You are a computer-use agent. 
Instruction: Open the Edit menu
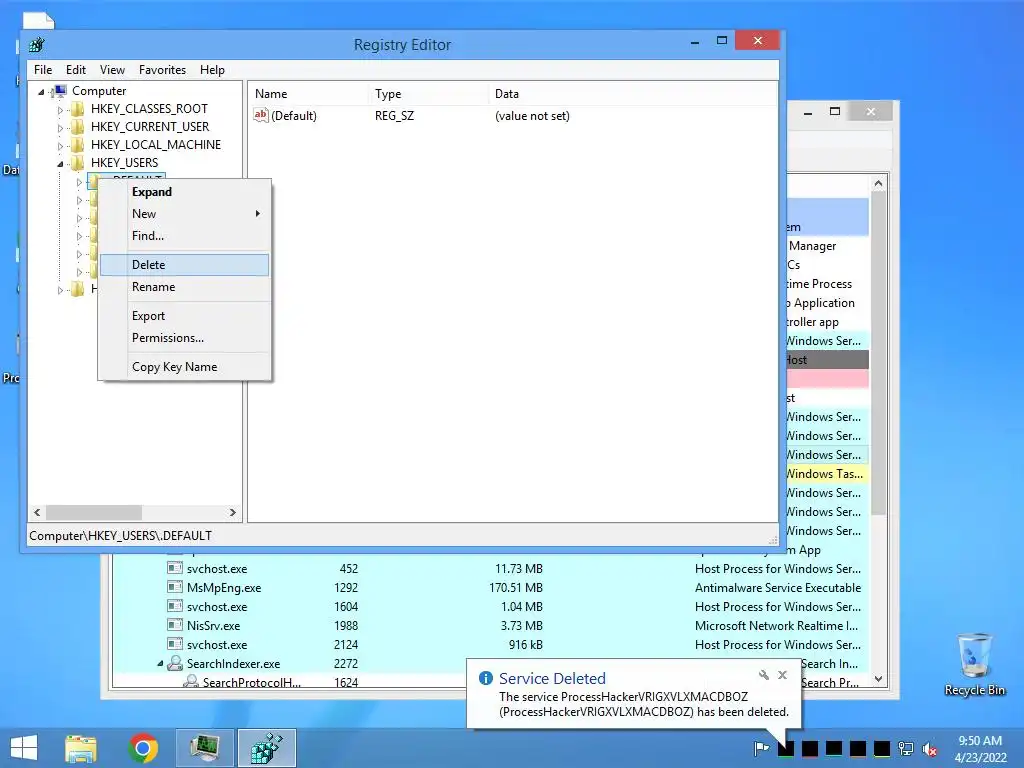click(x=76, y=70)
